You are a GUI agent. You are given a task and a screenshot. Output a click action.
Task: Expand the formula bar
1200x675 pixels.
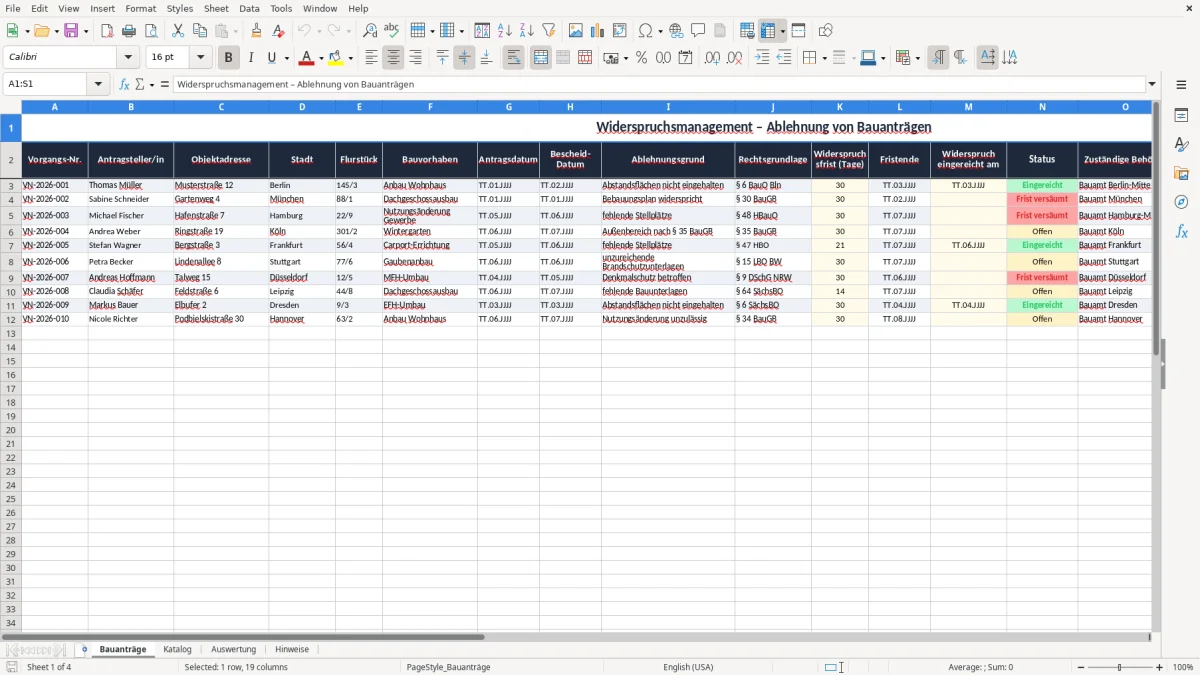click(1152, 85)
